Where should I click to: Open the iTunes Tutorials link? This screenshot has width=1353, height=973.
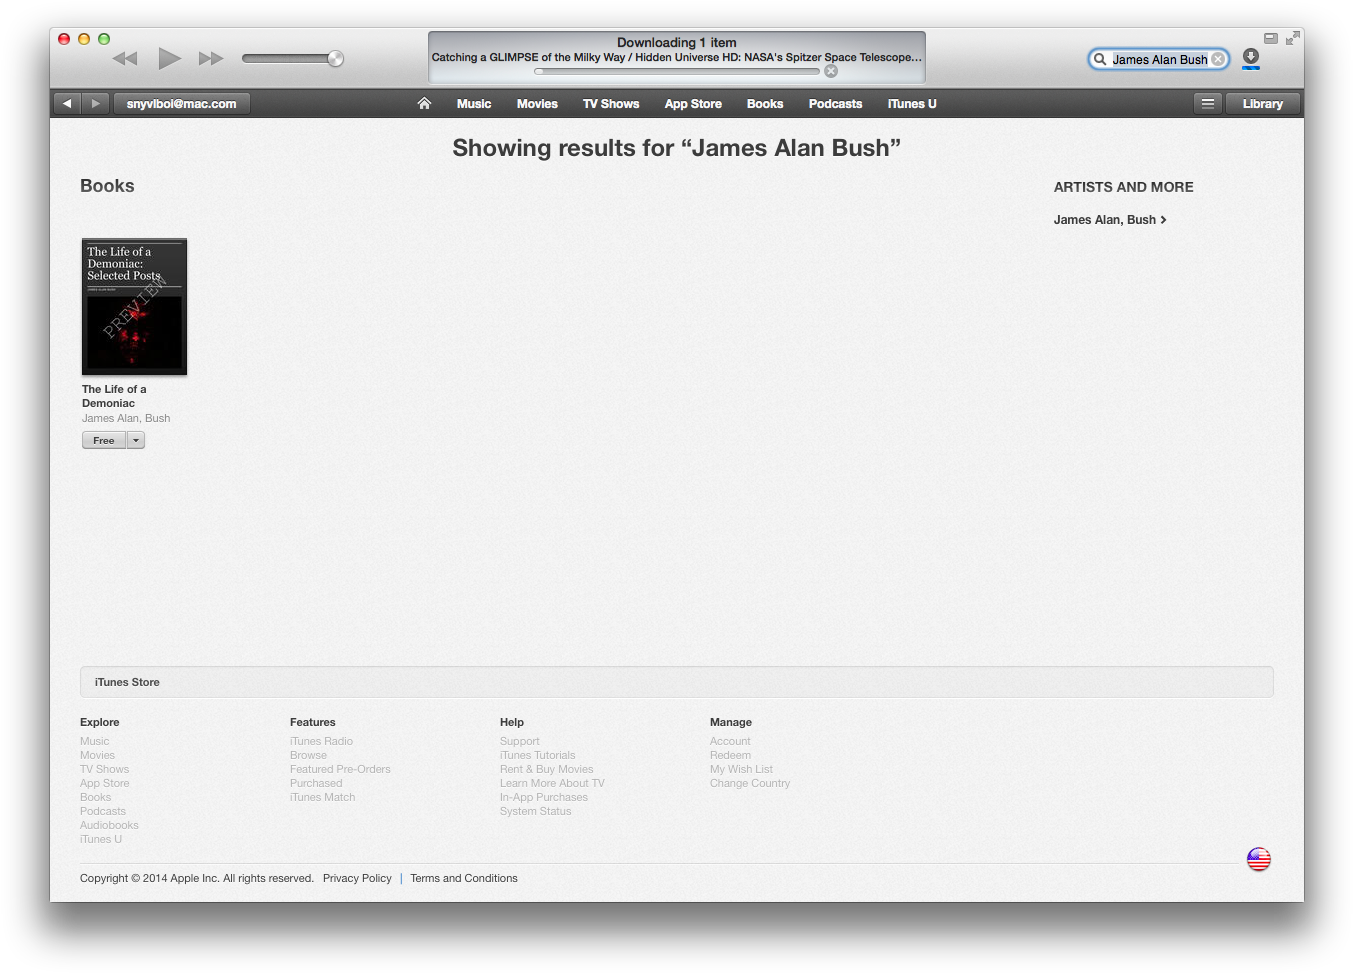tap(537, 755)
